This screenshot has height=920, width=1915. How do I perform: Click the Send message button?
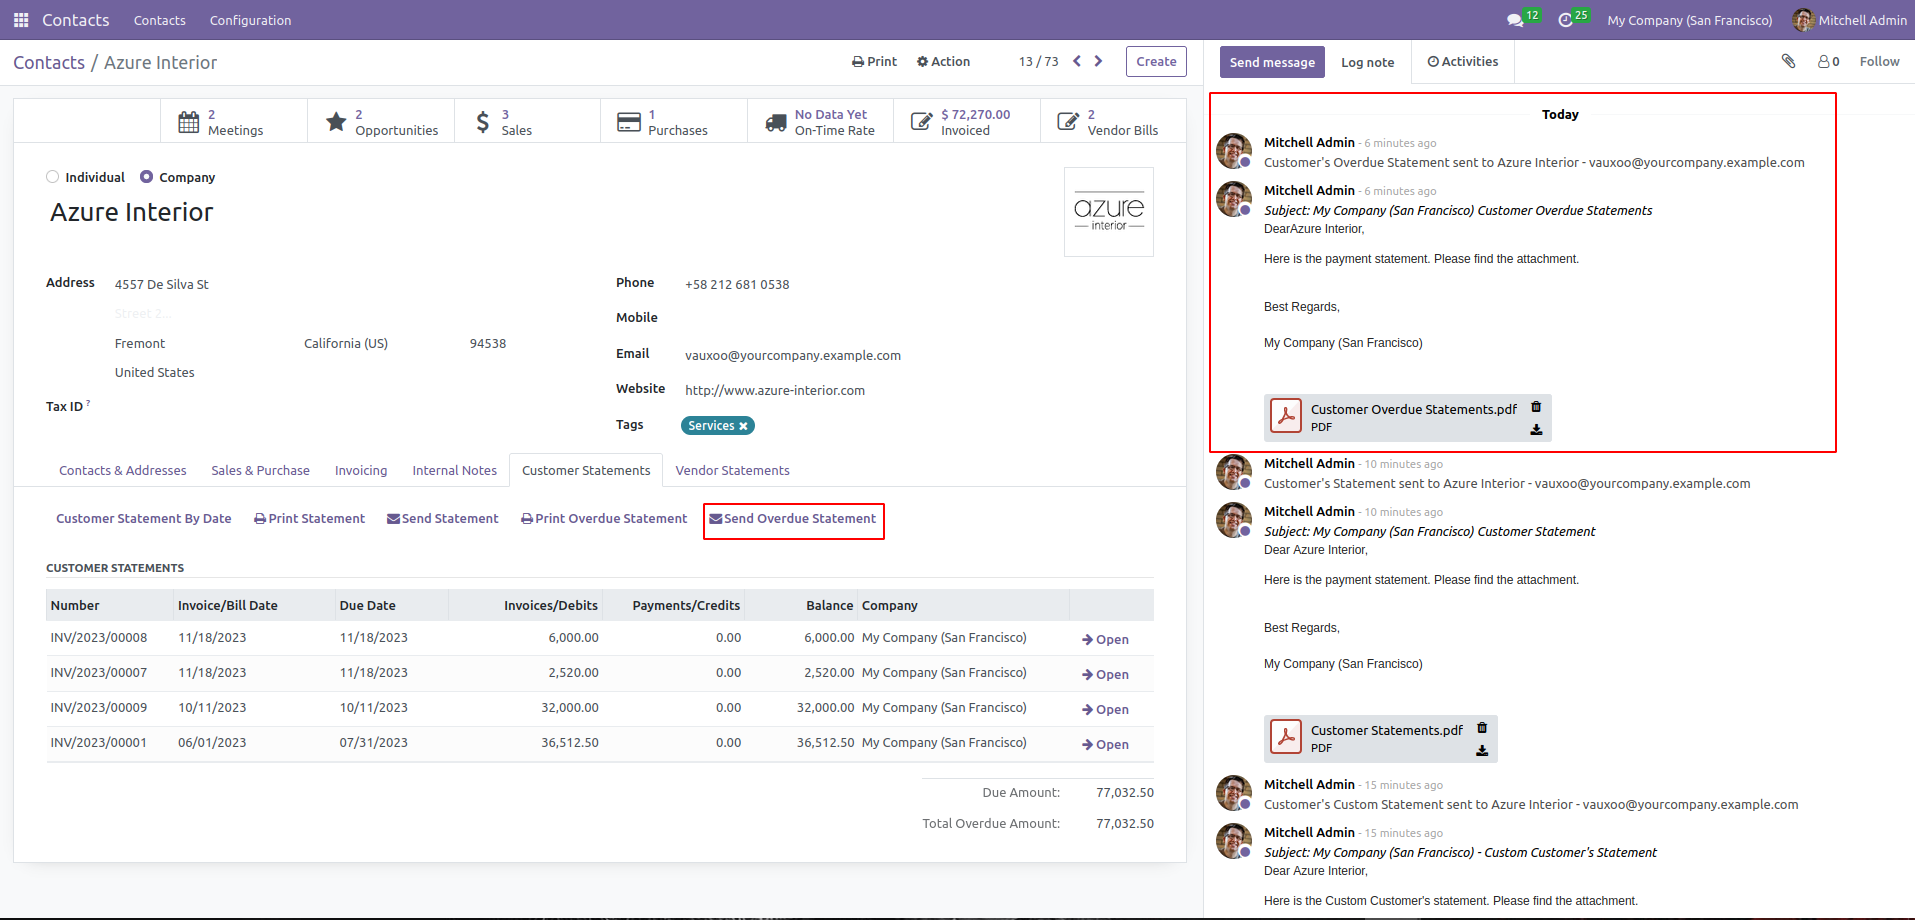1272,62
